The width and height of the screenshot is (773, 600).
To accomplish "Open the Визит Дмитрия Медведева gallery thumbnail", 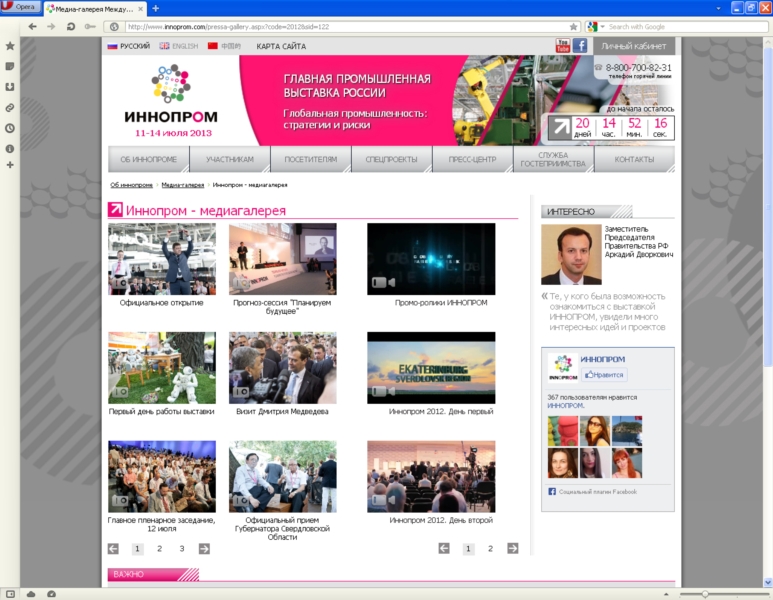I will coord(282,368).
